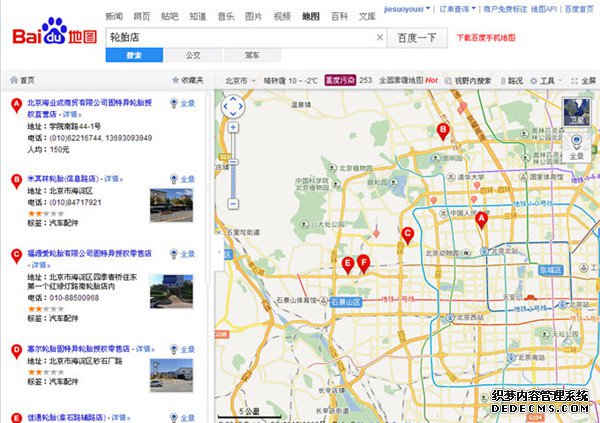Click red marker C on the map

(x=407, y=236)
